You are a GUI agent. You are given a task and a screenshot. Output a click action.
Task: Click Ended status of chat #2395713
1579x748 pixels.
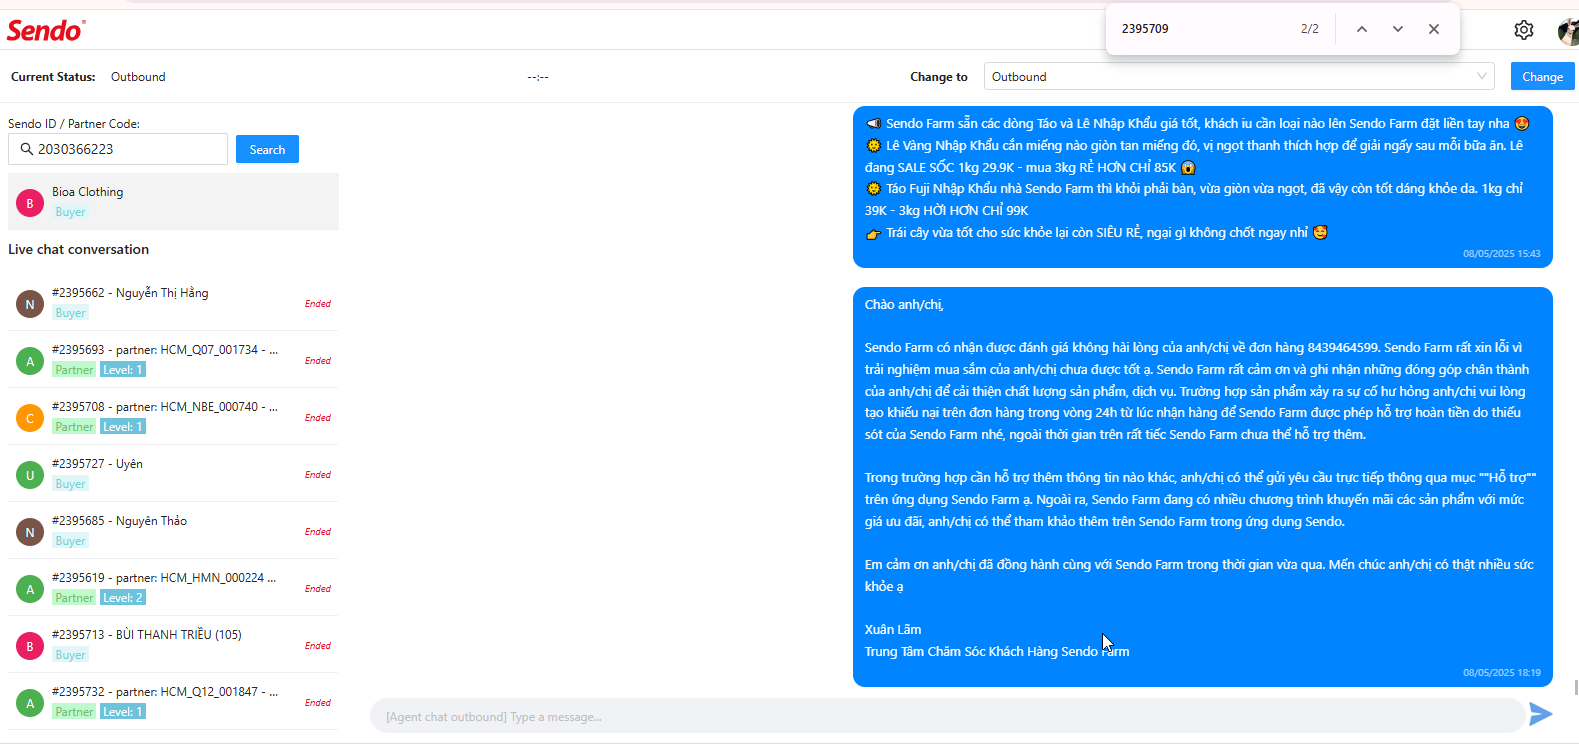tap(318, 646)
